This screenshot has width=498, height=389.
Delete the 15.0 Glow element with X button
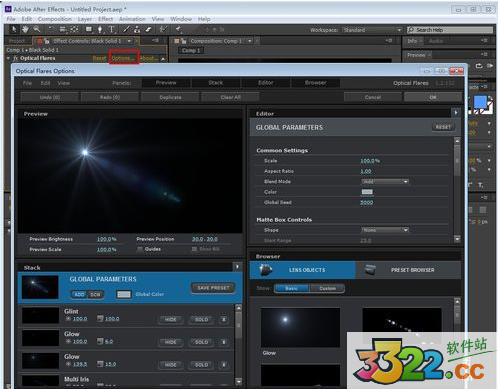click(x=224, y=365)
